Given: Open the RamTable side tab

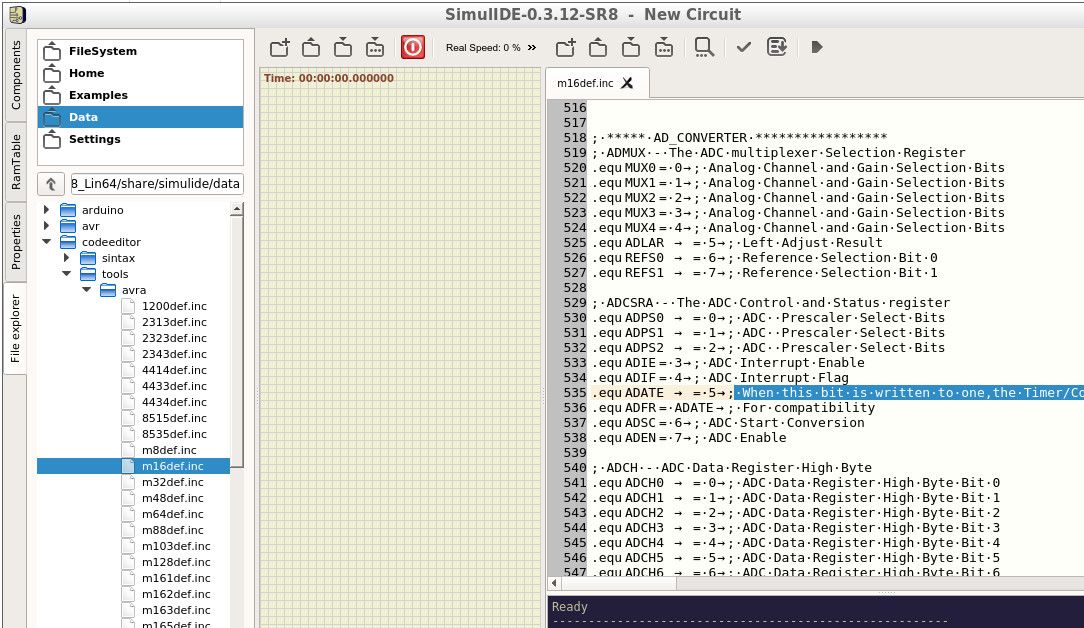Looking at the screenshot, I should (x=16, y=161).
